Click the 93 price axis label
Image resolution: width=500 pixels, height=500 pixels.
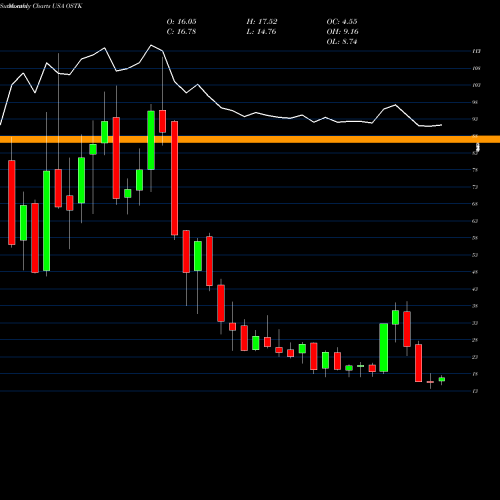[475, 119]
